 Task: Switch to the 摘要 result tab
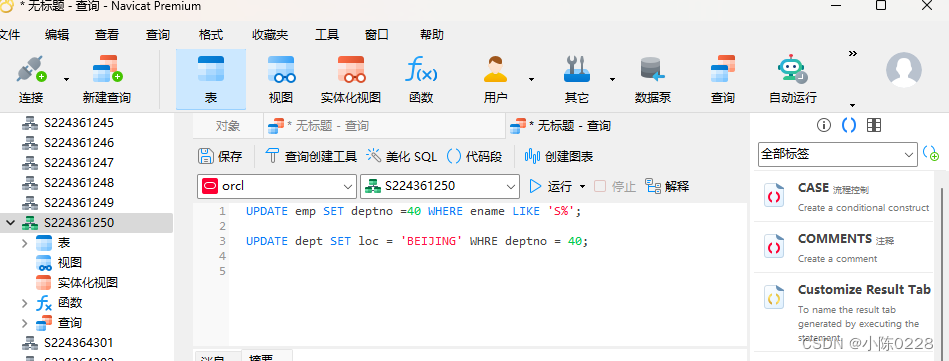click(x=268, y=356)
